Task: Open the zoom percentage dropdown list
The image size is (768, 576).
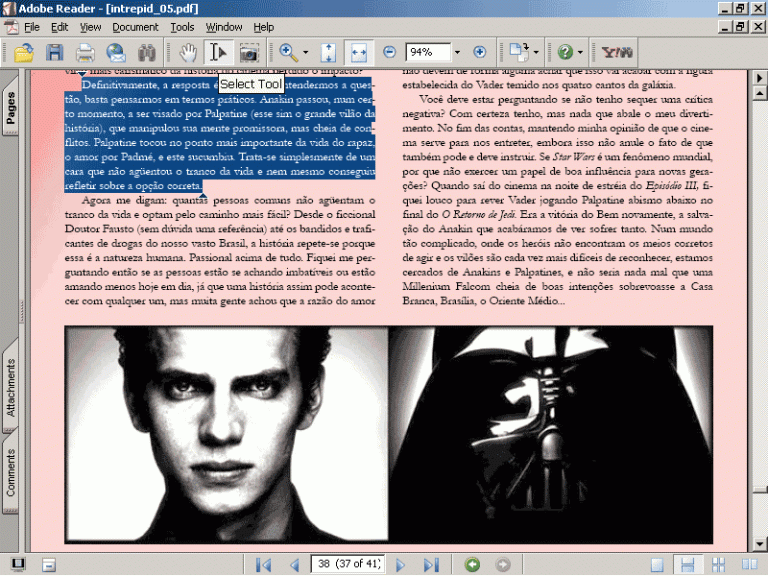Action: [x=457, y=52]
